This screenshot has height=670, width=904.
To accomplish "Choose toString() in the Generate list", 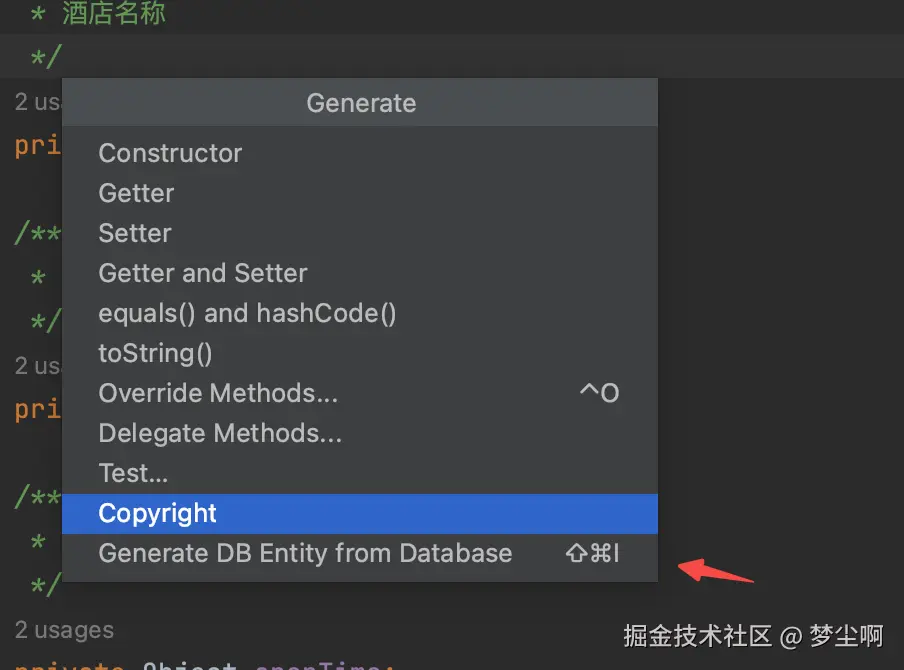I will coord(155,353).
